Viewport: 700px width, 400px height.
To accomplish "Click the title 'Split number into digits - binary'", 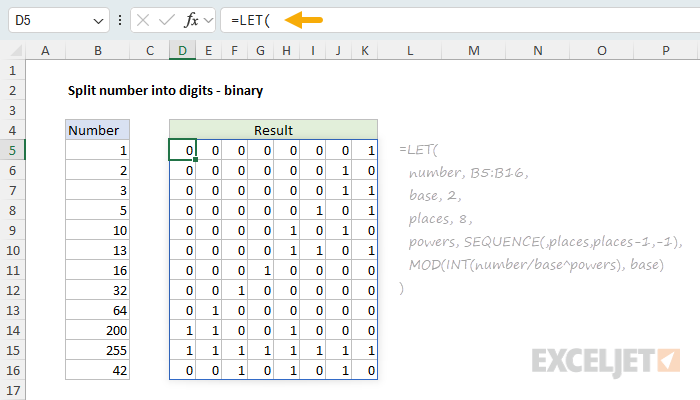I will click(165, 91).
